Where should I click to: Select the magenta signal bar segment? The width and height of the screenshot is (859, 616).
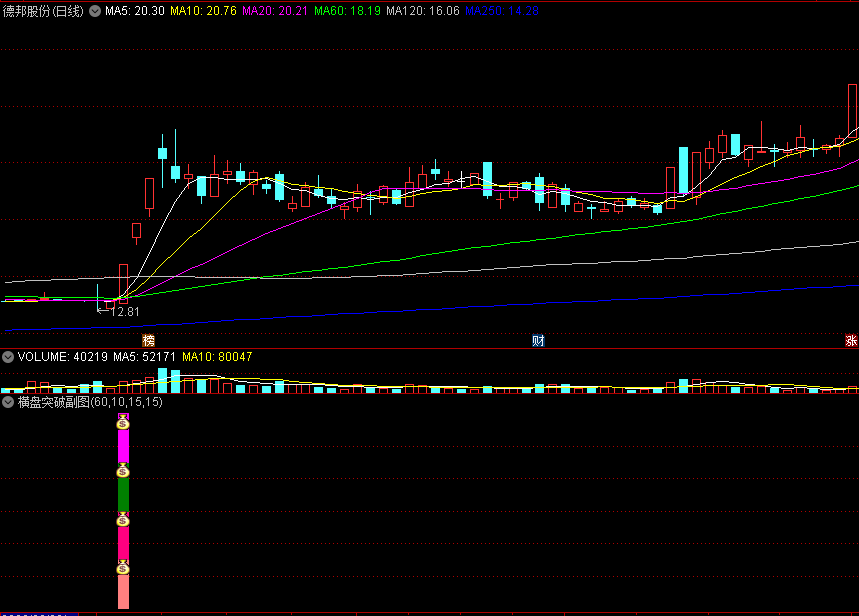tap(123, 446)
